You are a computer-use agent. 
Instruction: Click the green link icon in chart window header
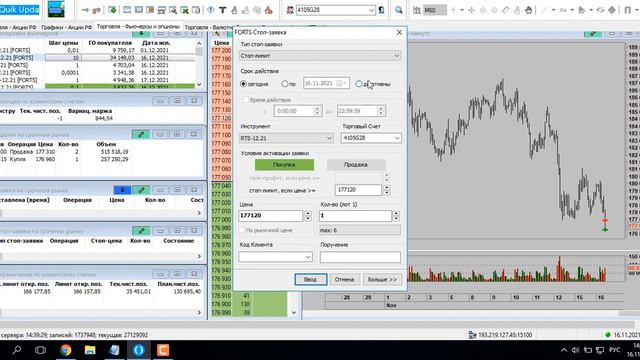coord(593,33)
